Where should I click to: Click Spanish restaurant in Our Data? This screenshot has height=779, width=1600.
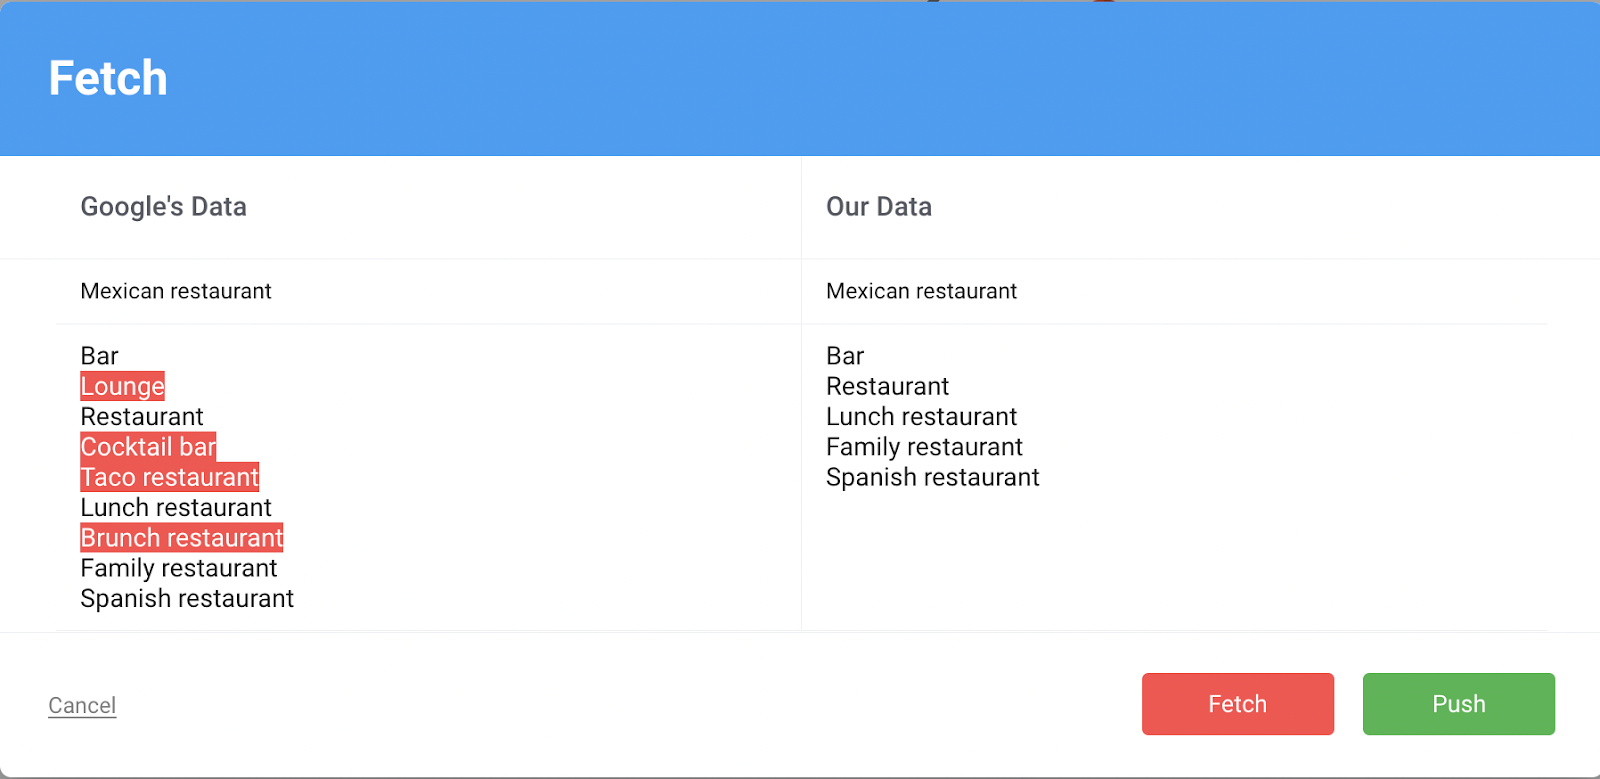[933, 477]
